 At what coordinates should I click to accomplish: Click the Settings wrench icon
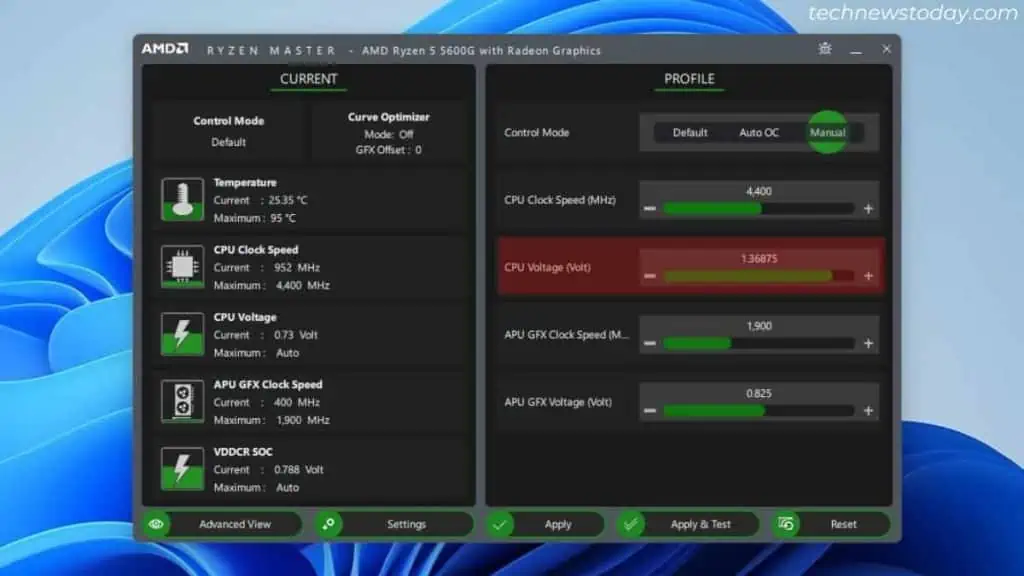(329, 523)
